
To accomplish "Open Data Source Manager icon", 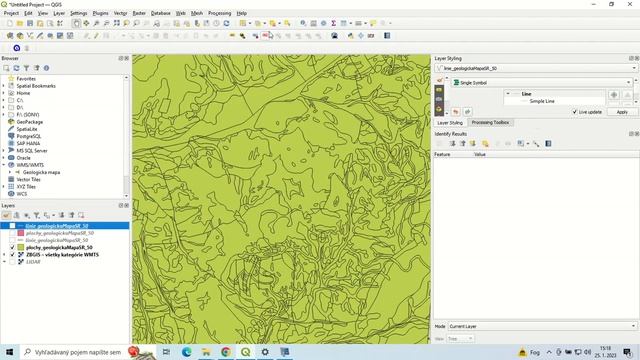I will pyautogui.click(x=10, y=36).
